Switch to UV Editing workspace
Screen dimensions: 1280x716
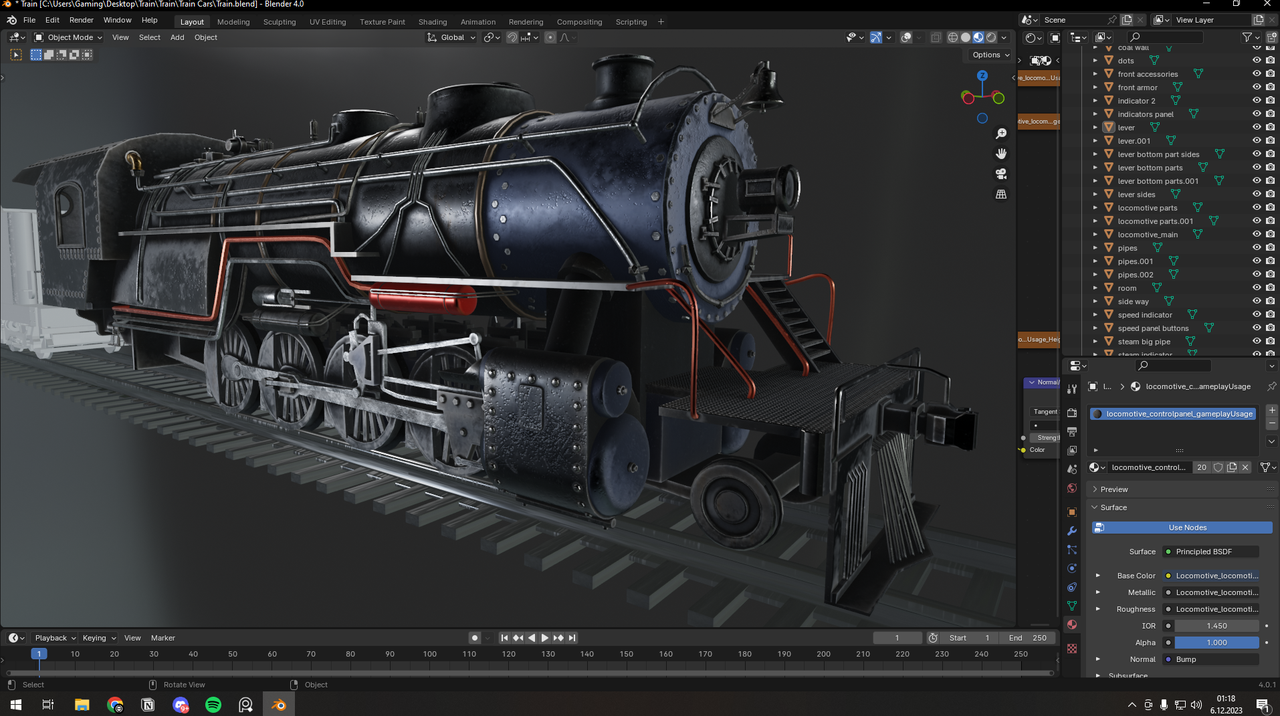[327, 21]
